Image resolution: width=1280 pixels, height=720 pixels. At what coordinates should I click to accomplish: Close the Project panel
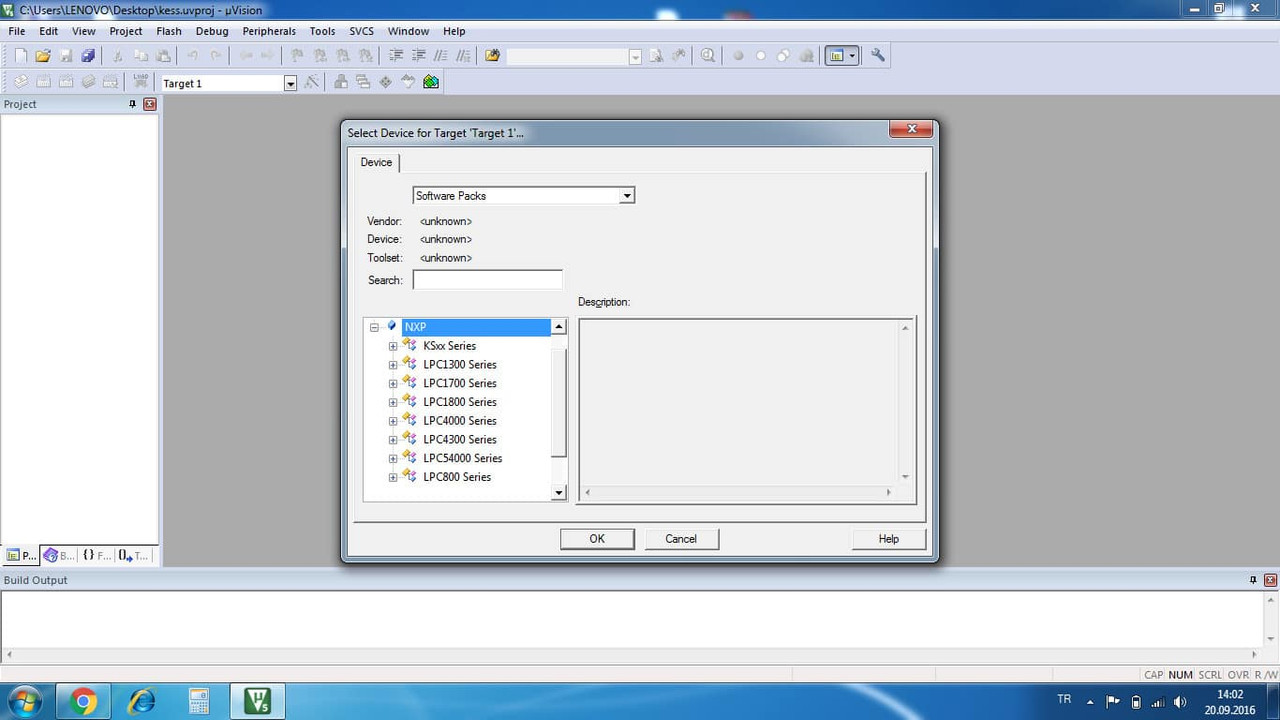click(x=150, y=104)
